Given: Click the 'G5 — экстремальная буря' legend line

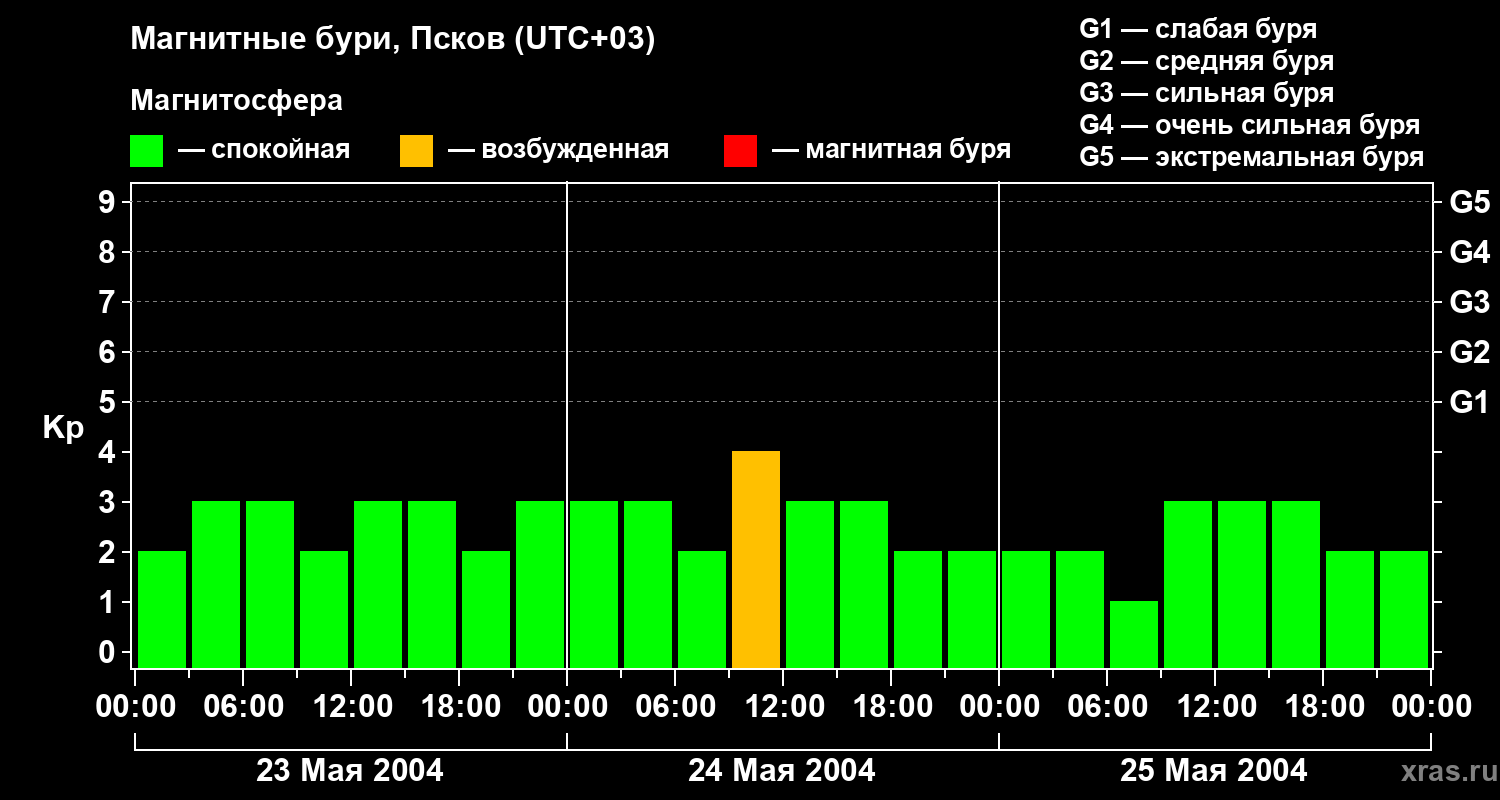Looking at the screenshot, I should point(1251,158).
